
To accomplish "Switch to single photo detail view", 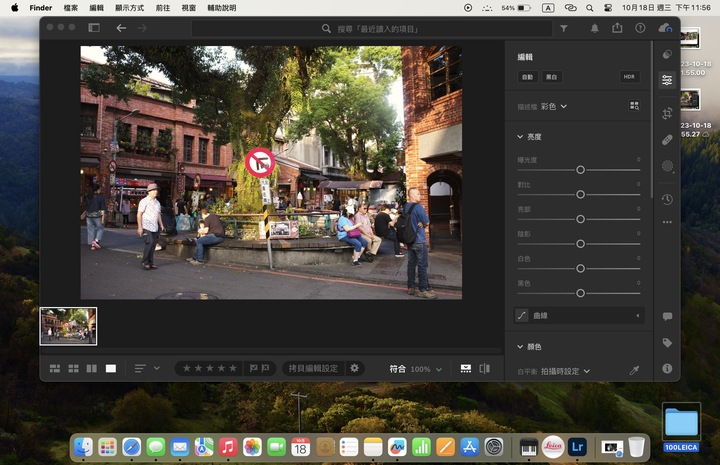I will coord(111,369).
